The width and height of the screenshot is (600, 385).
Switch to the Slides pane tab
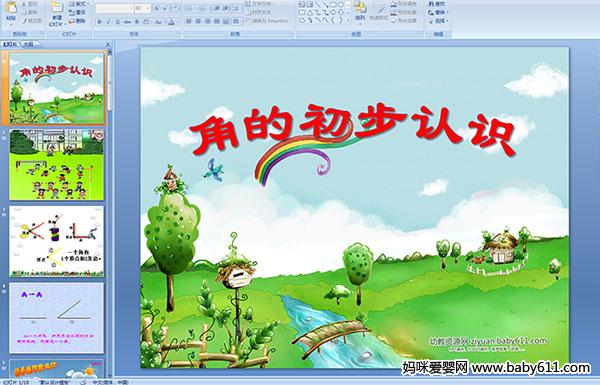[x=10, y=44]
